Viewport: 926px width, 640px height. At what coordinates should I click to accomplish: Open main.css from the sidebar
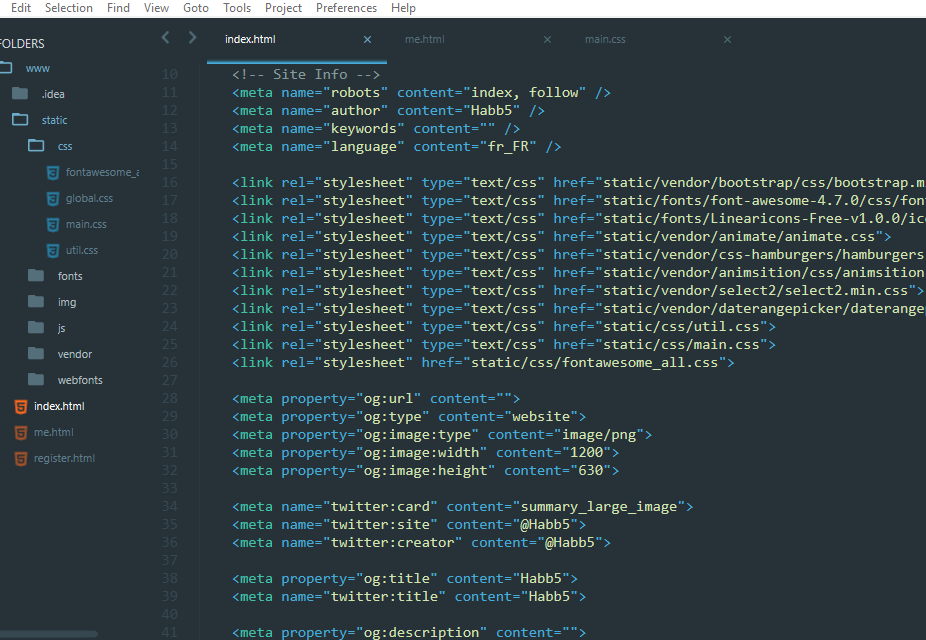(86, 224)
